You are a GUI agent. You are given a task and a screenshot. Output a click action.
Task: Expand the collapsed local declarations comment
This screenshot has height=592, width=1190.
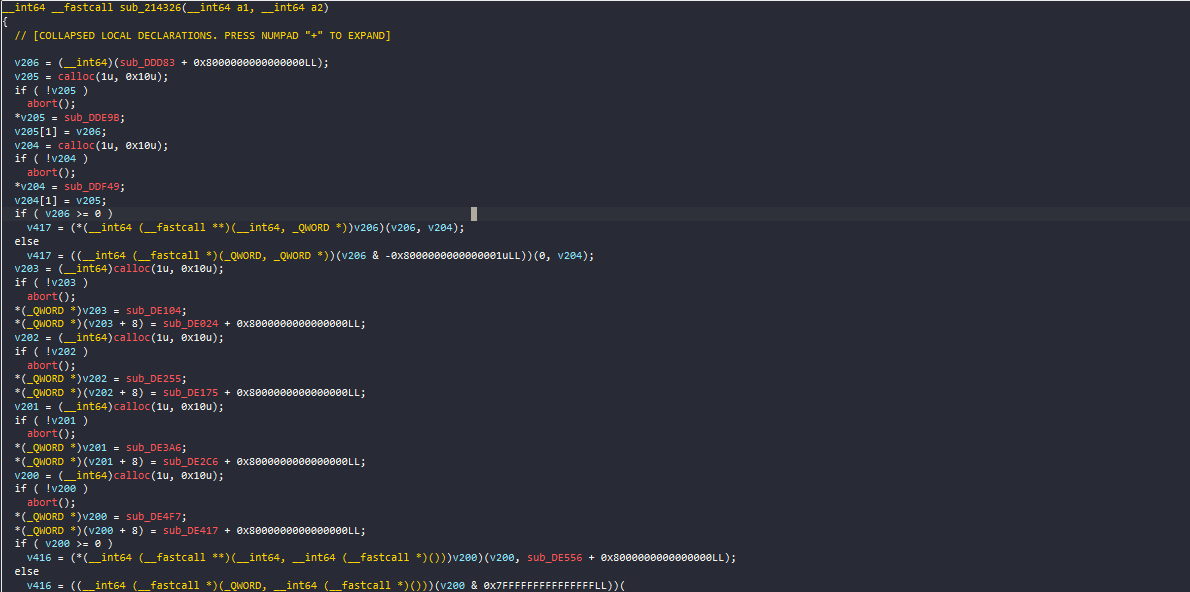click(203, 36)
